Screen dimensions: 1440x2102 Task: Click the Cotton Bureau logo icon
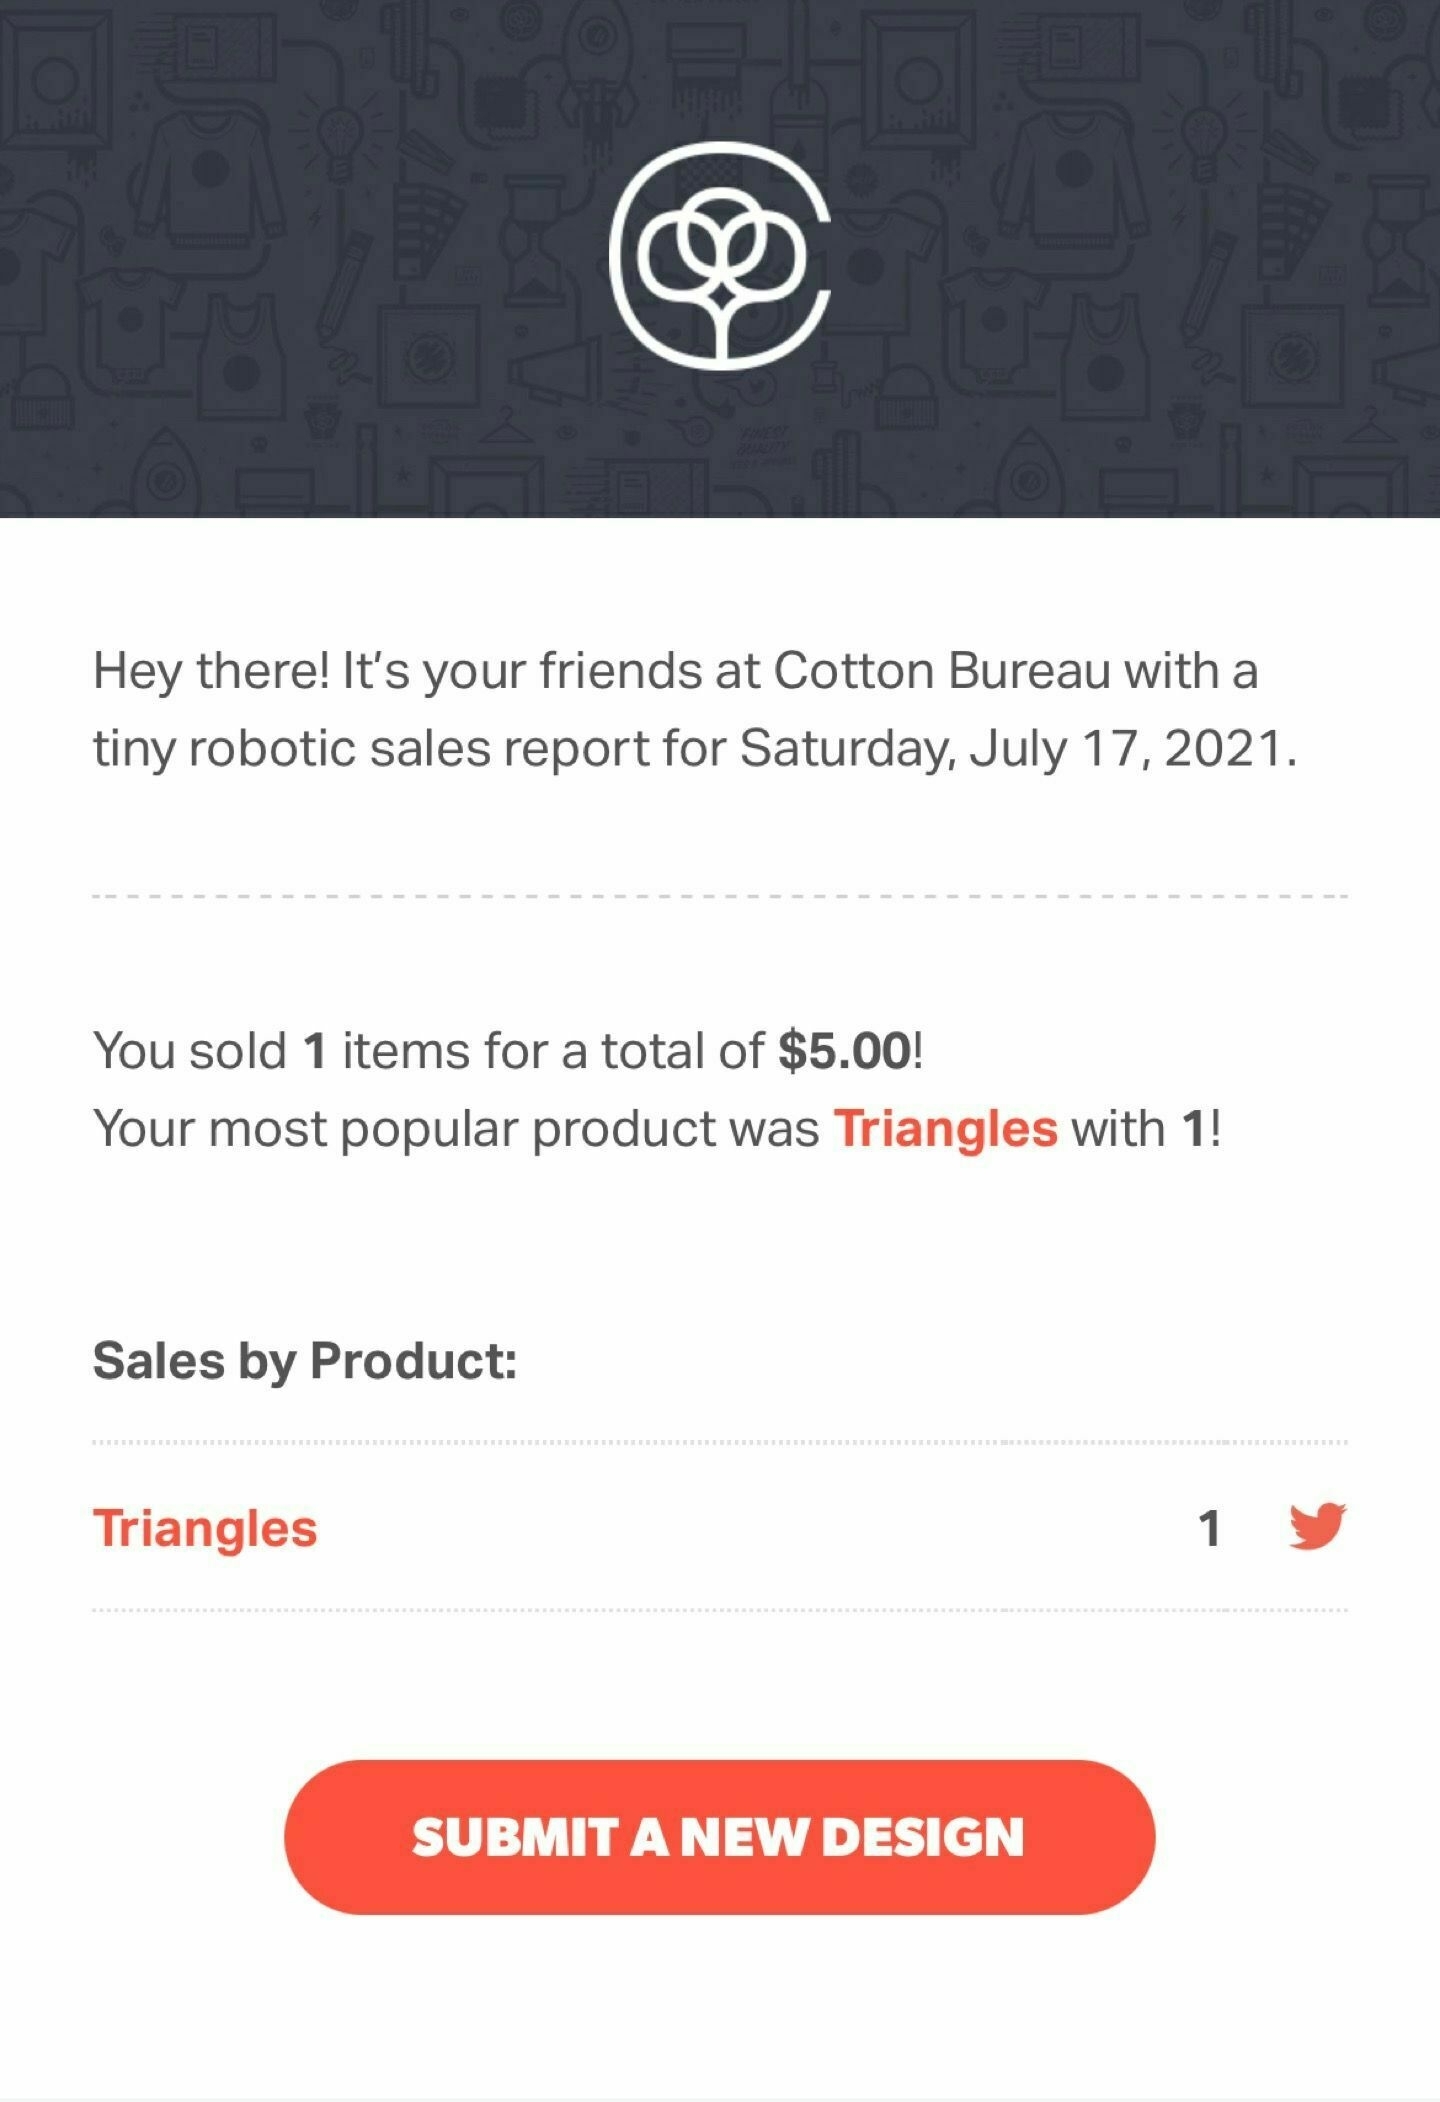pos(720,256)
